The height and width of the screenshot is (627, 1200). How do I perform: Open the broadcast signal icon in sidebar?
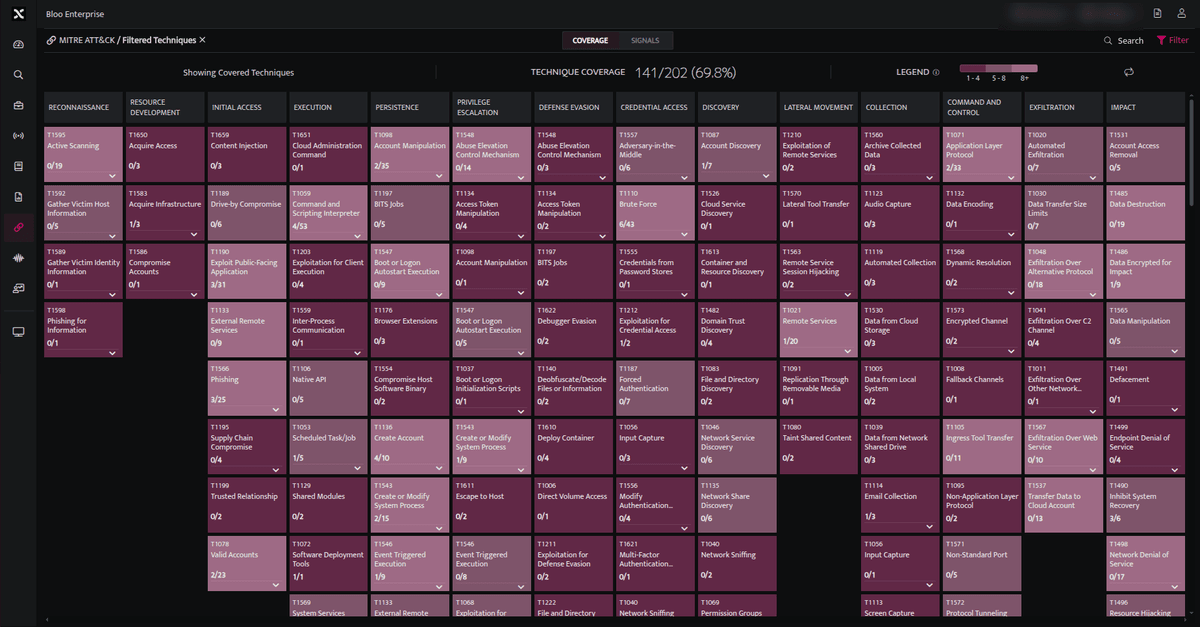pos(18,135)
